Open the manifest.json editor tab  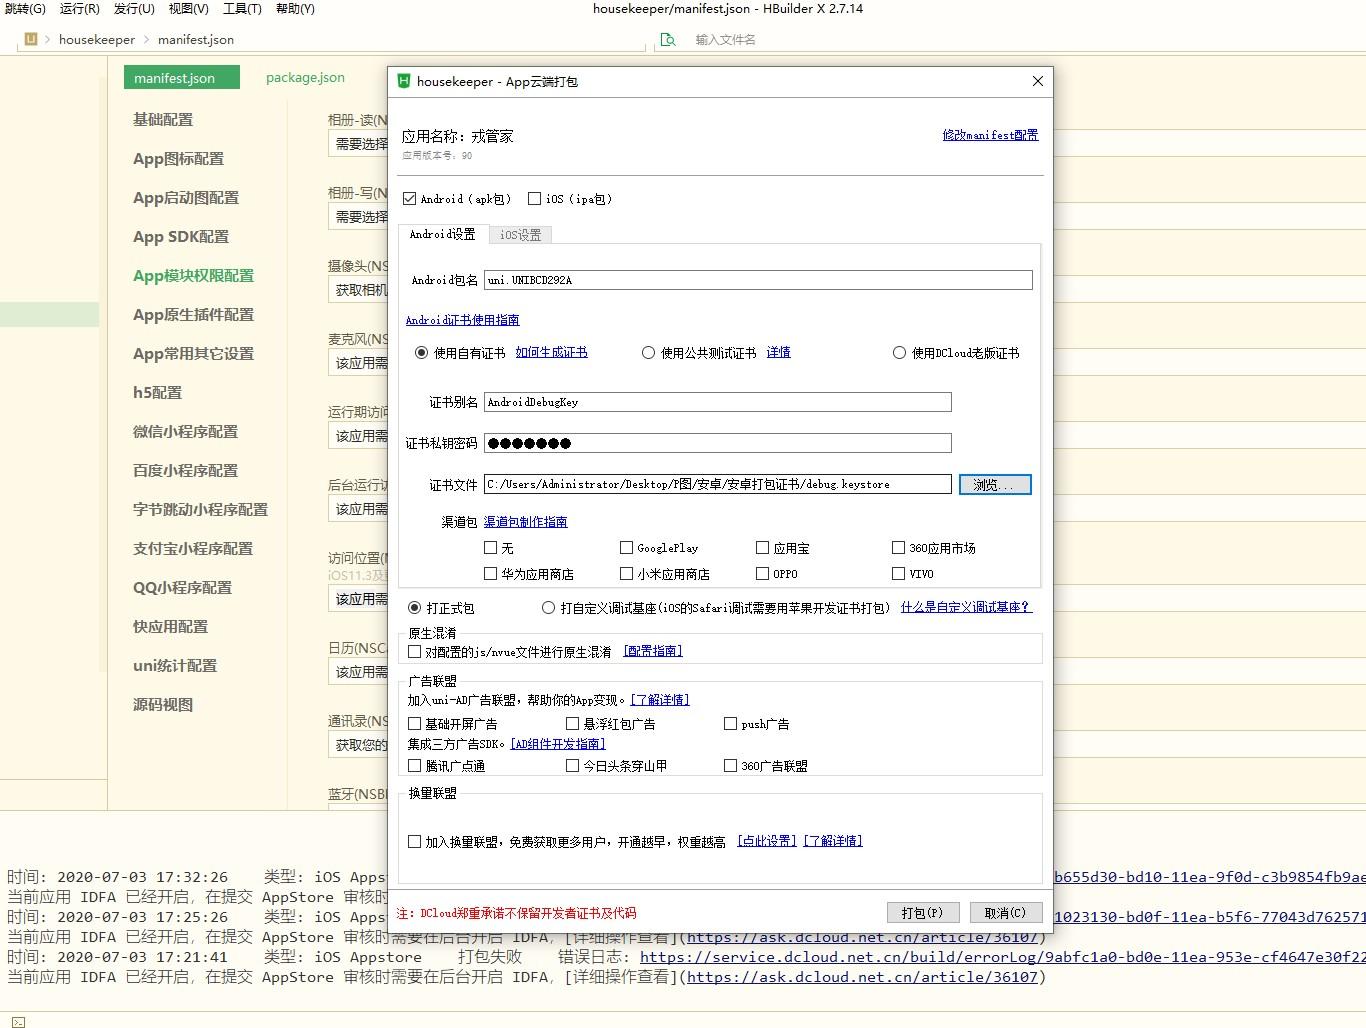point(182,78)
